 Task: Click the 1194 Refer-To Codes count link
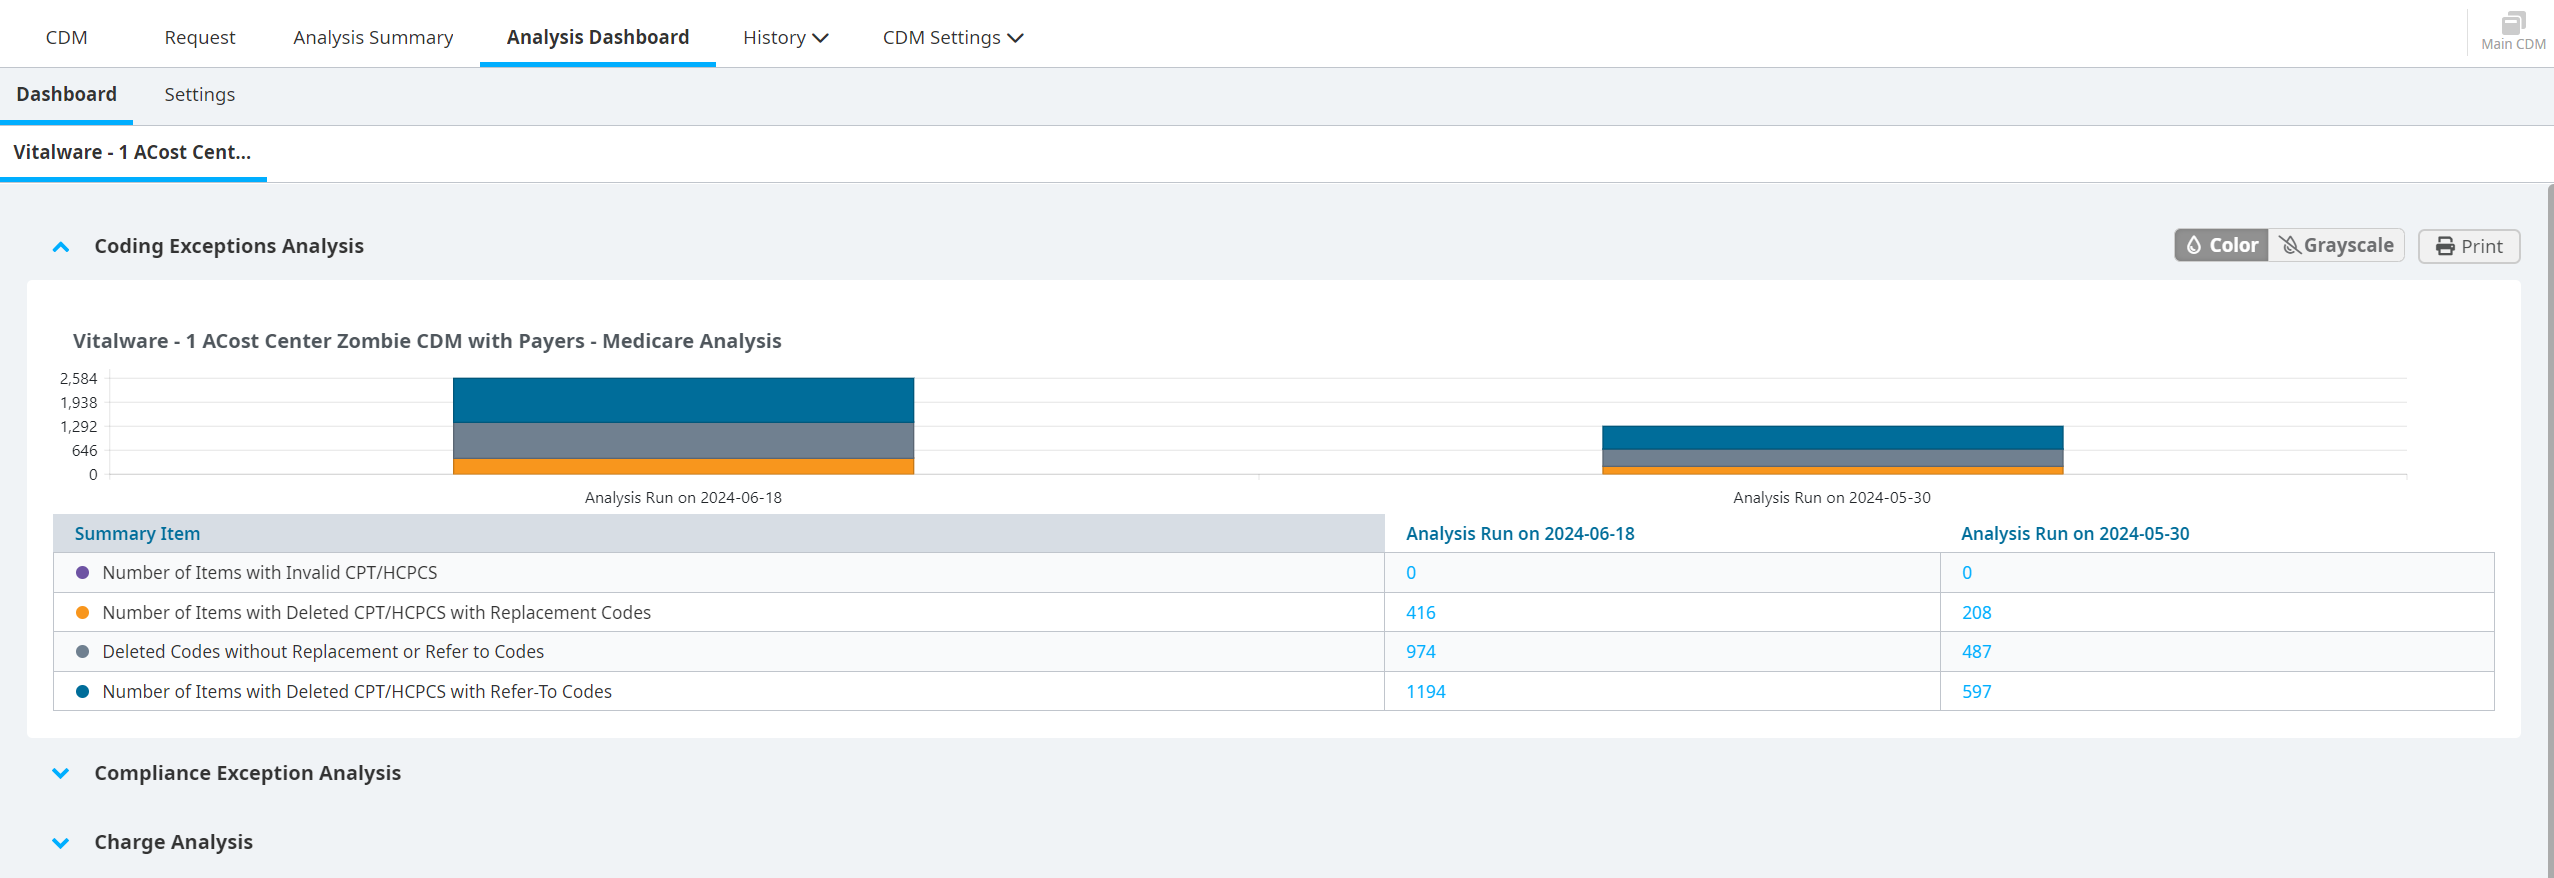tap(1425, 691)
